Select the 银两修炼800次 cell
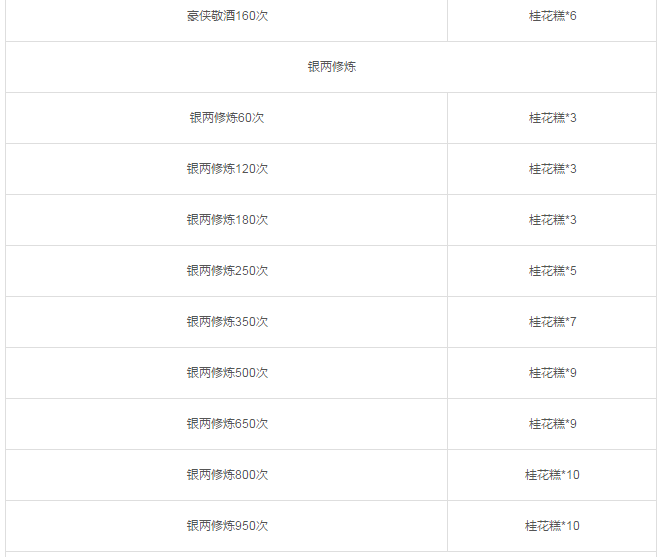The width and height of the screenshot is (661, 557). tap(227, 475)
